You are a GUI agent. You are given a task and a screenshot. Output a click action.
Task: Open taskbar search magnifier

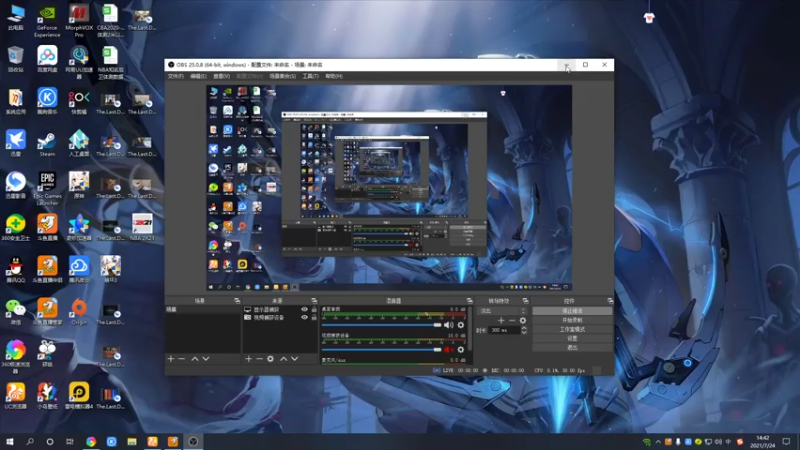coord(30,441)
